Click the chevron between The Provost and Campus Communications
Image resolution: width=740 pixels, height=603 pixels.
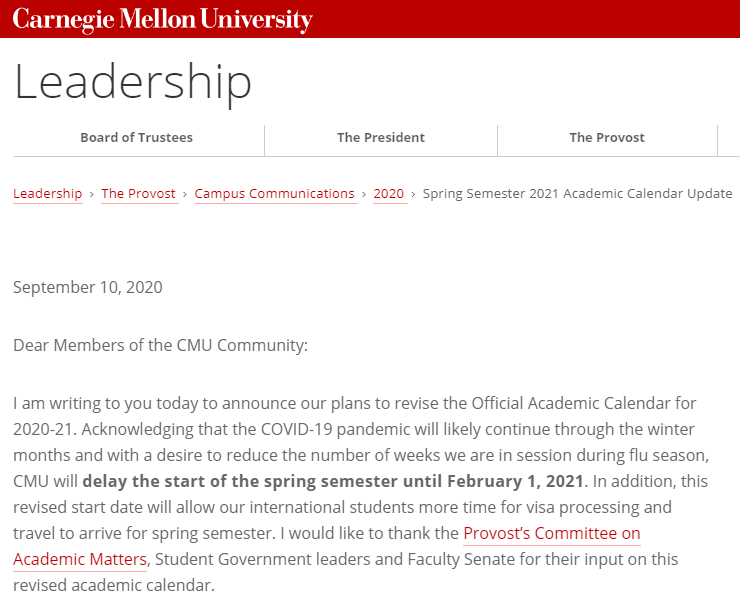[185, 194]
